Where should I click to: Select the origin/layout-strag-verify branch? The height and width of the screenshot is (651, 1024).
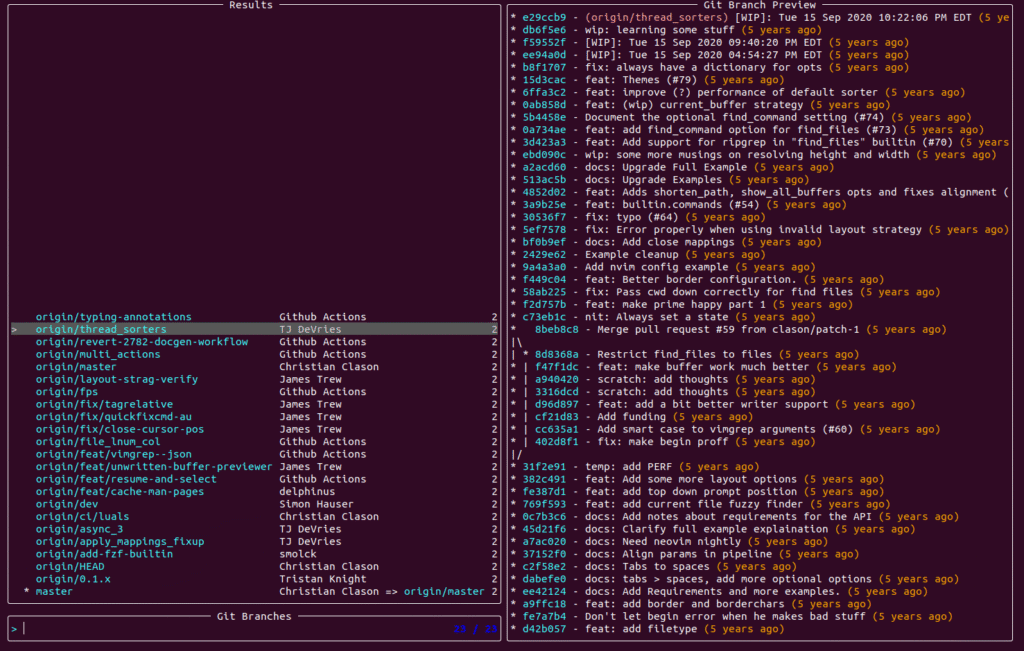(116, 379)
